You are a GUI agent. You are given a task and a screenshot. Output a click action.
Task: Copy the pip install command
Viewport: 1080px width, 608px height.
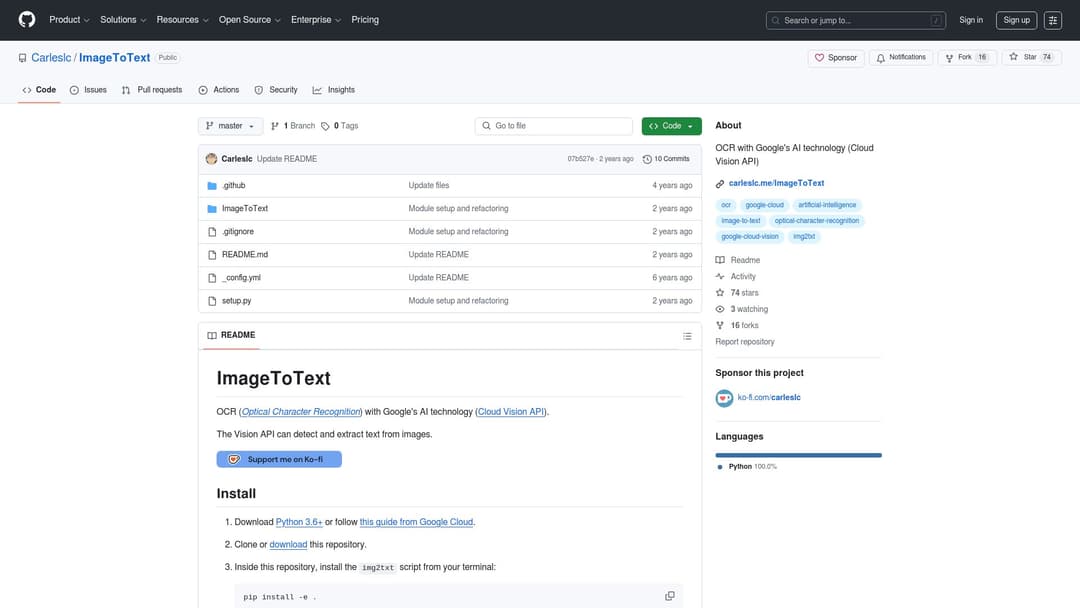(x=669, y=596)
